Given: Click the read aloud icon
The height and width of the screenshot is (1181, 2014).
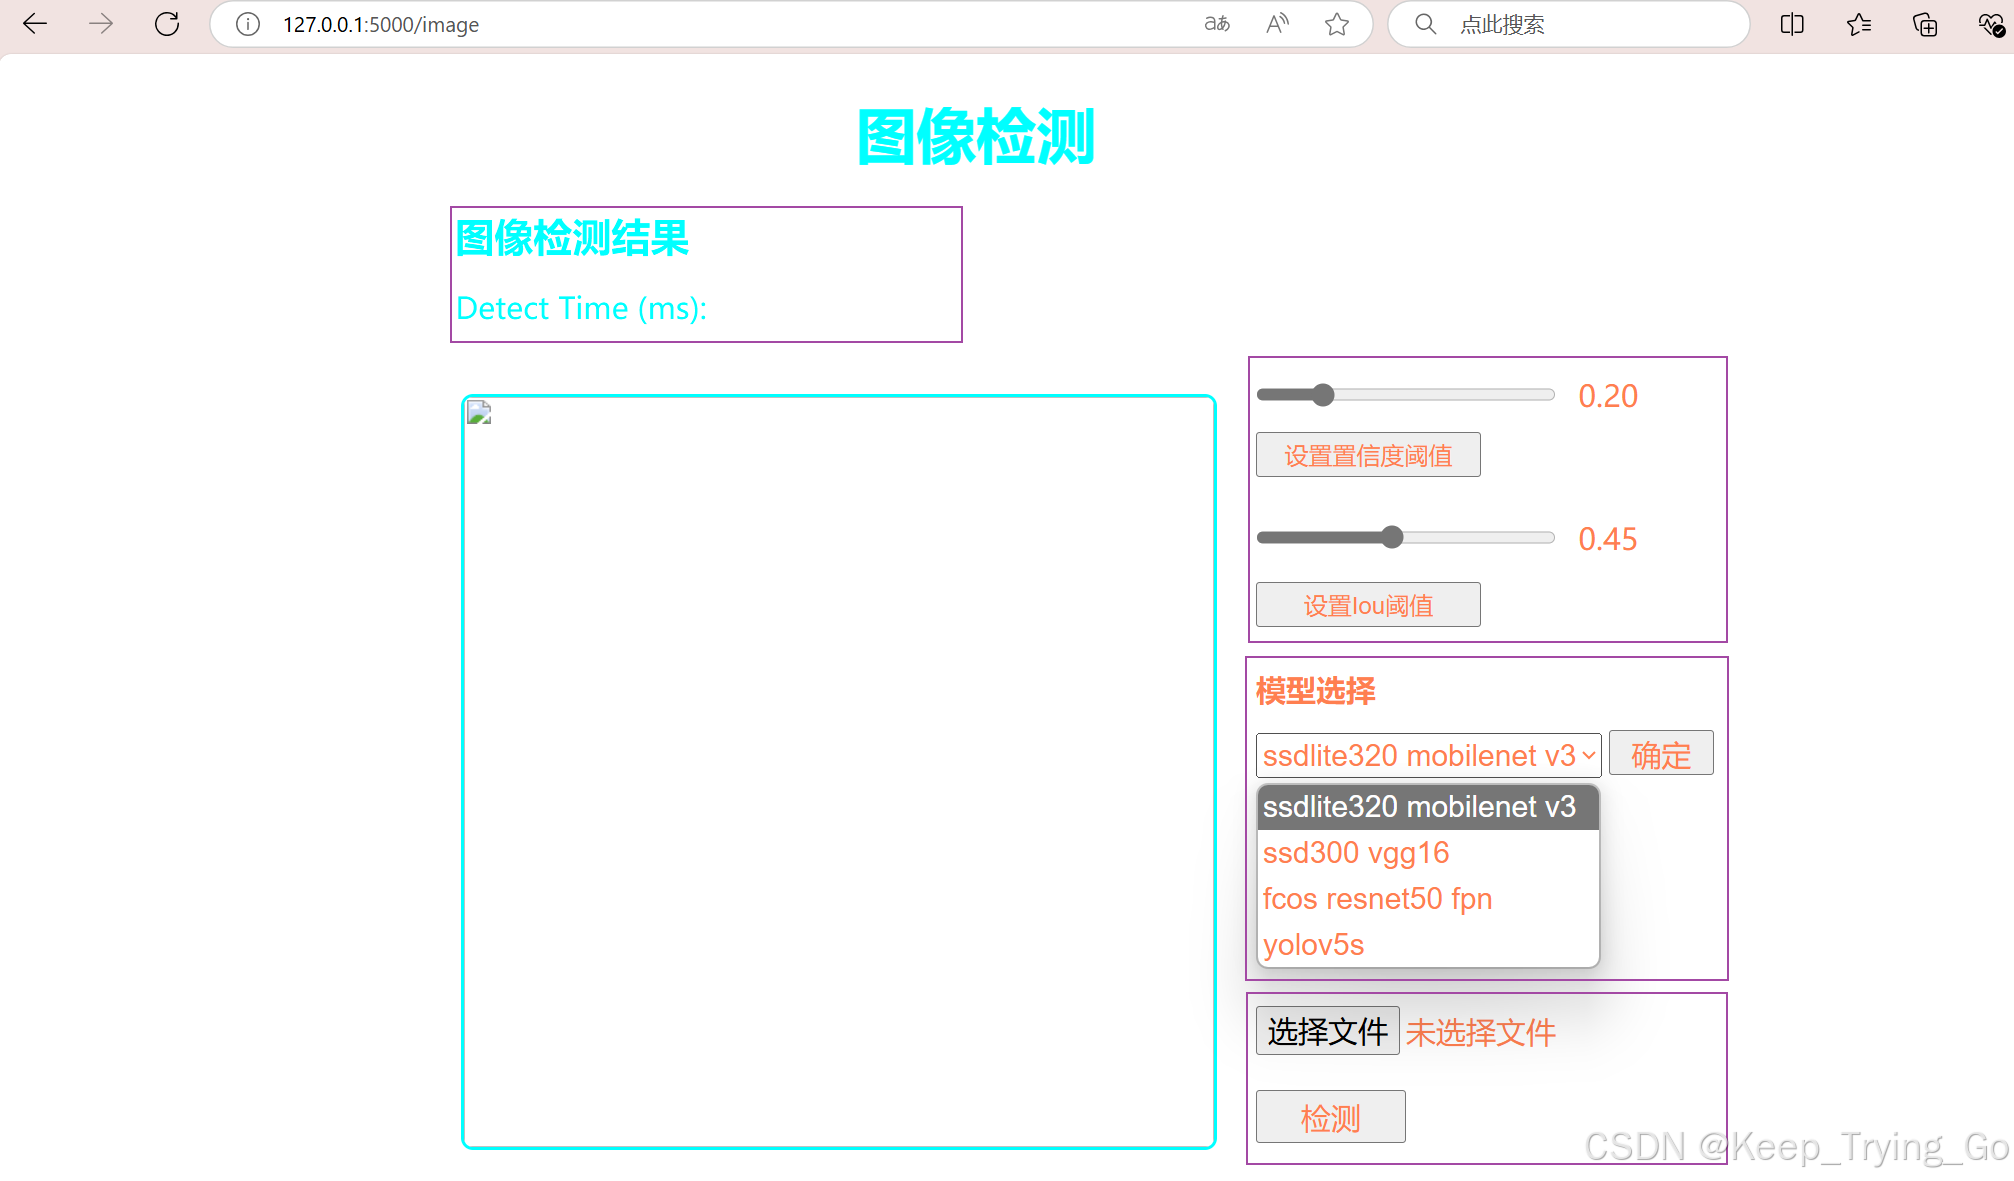Looking at the screenshot, I should click(x=1277, y=24).
